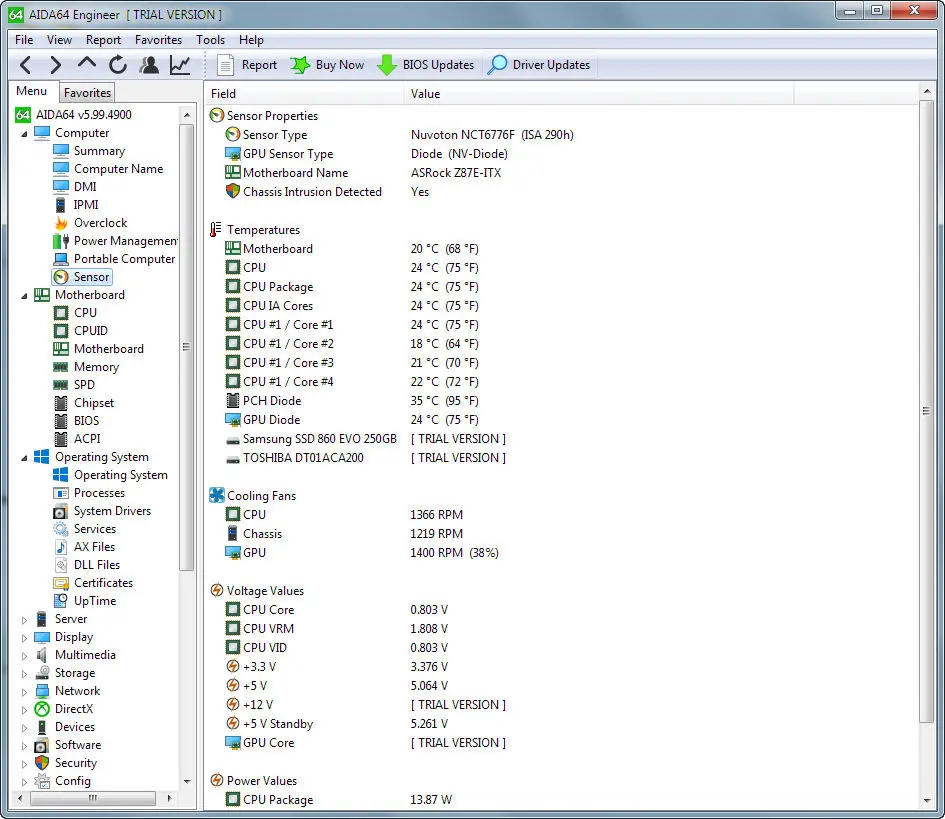Click the Security shield icon in the tree
The width and height of the screenshot is (945, 819).
42,763
